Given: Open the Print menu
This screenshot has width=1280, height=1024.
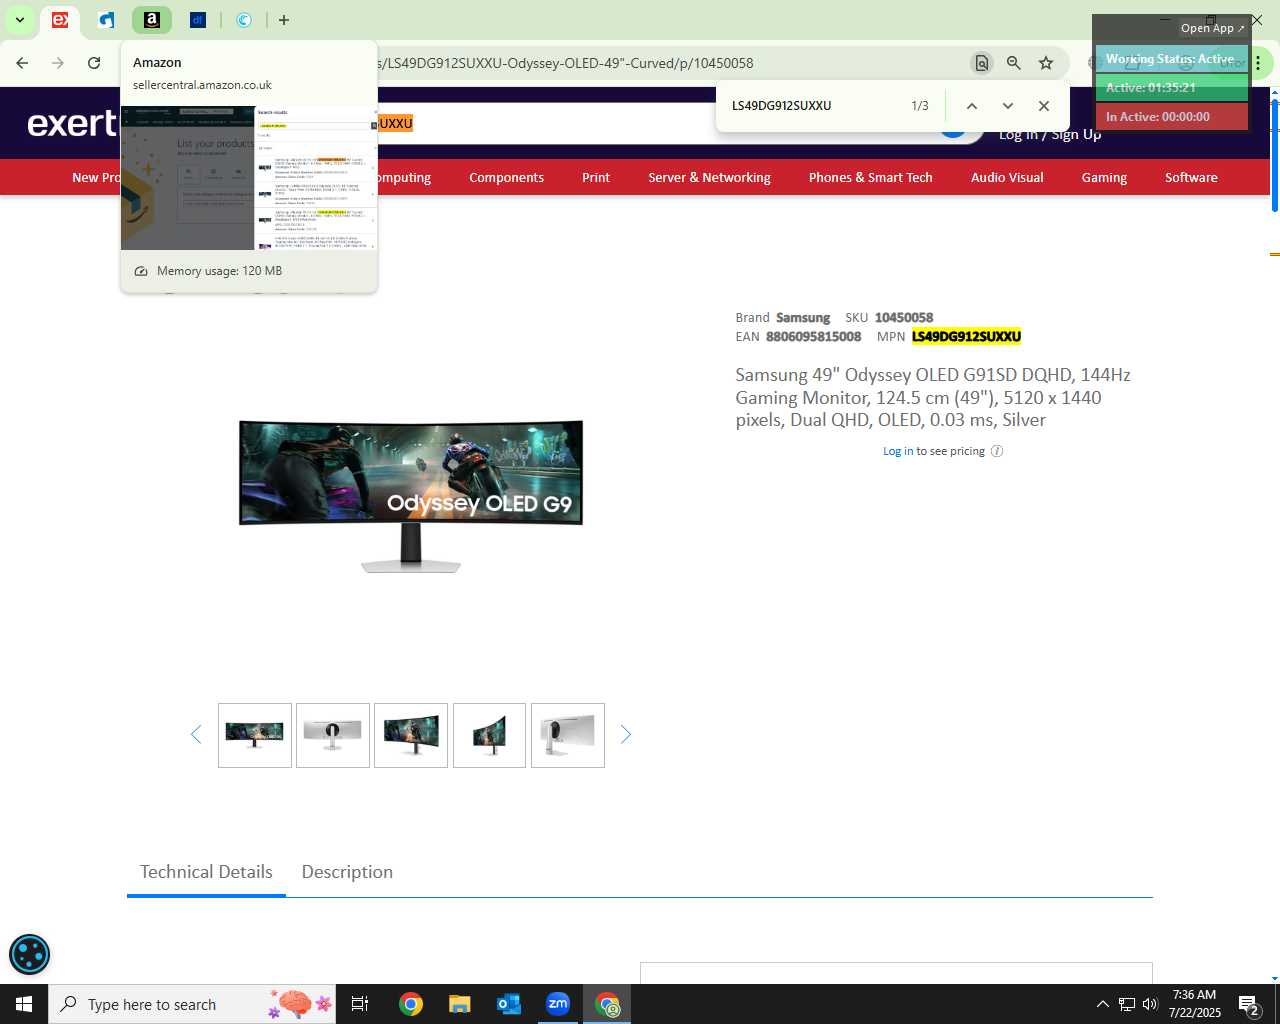Looking at the screenshot, I should click(x=596, y=177).
